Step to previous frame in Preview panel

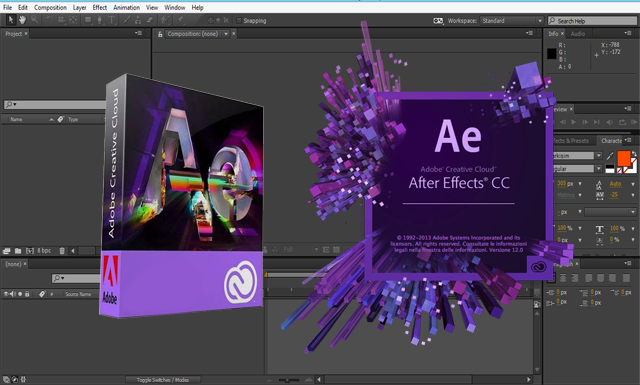click(563, 122)
